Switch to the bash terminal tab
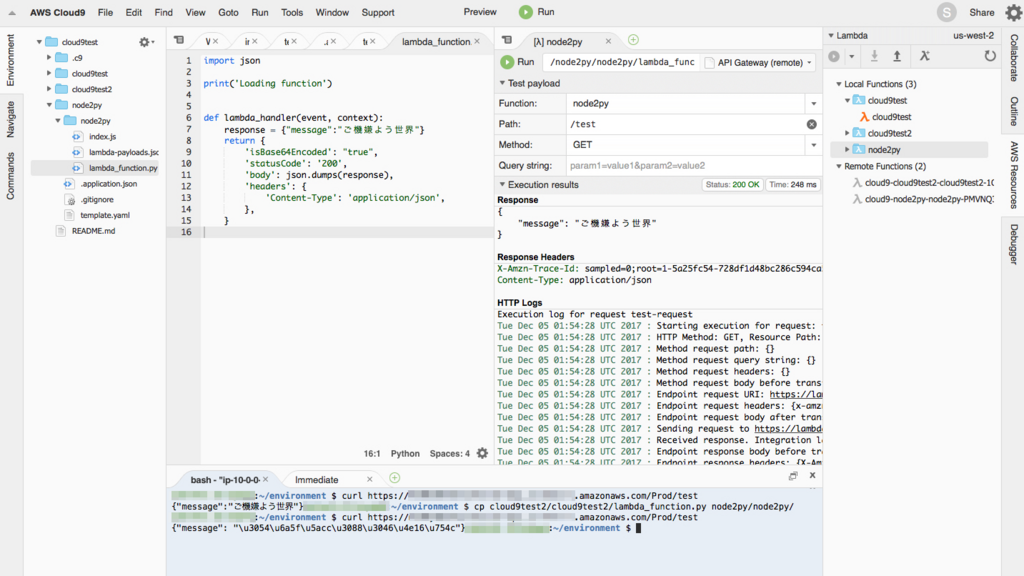The width and height of the screenshot is (1024, 576). 225,479
